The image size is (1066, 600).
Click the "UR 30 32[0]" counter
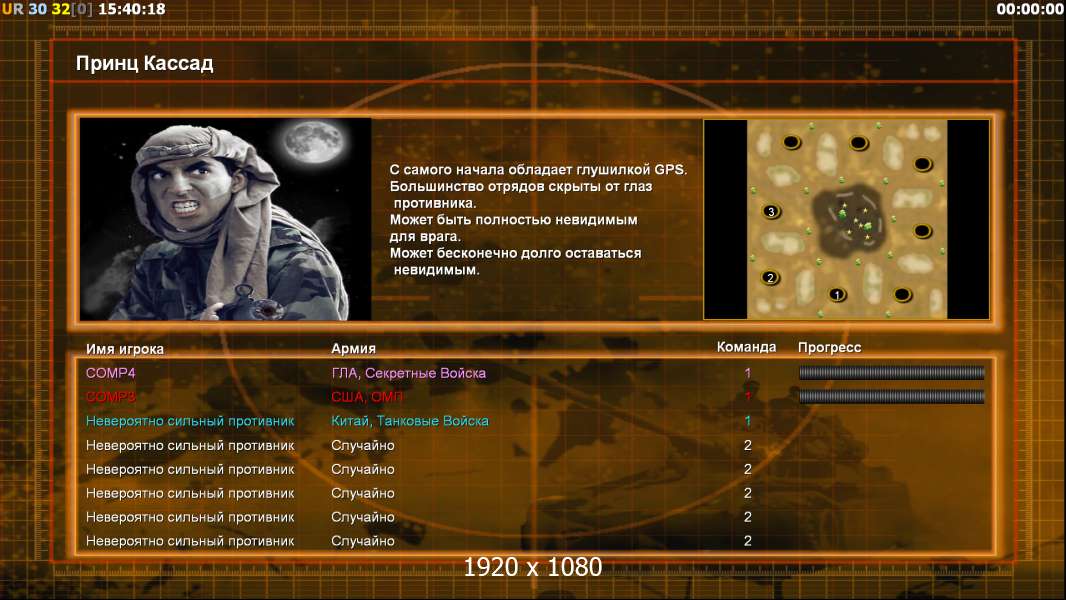[47, 9]
